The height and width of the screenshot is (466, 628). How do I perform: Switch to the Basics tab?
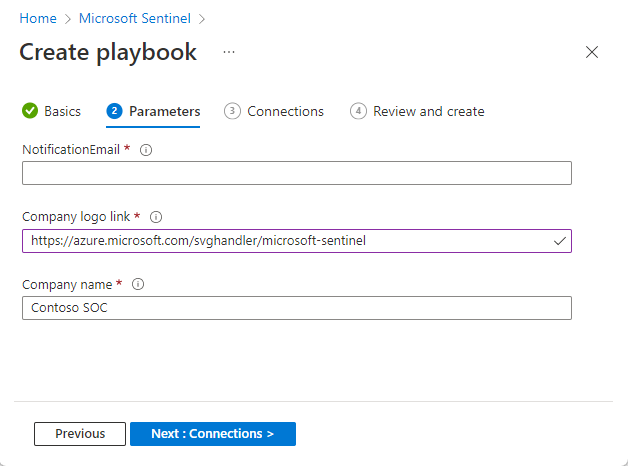(x=62, y=111)
